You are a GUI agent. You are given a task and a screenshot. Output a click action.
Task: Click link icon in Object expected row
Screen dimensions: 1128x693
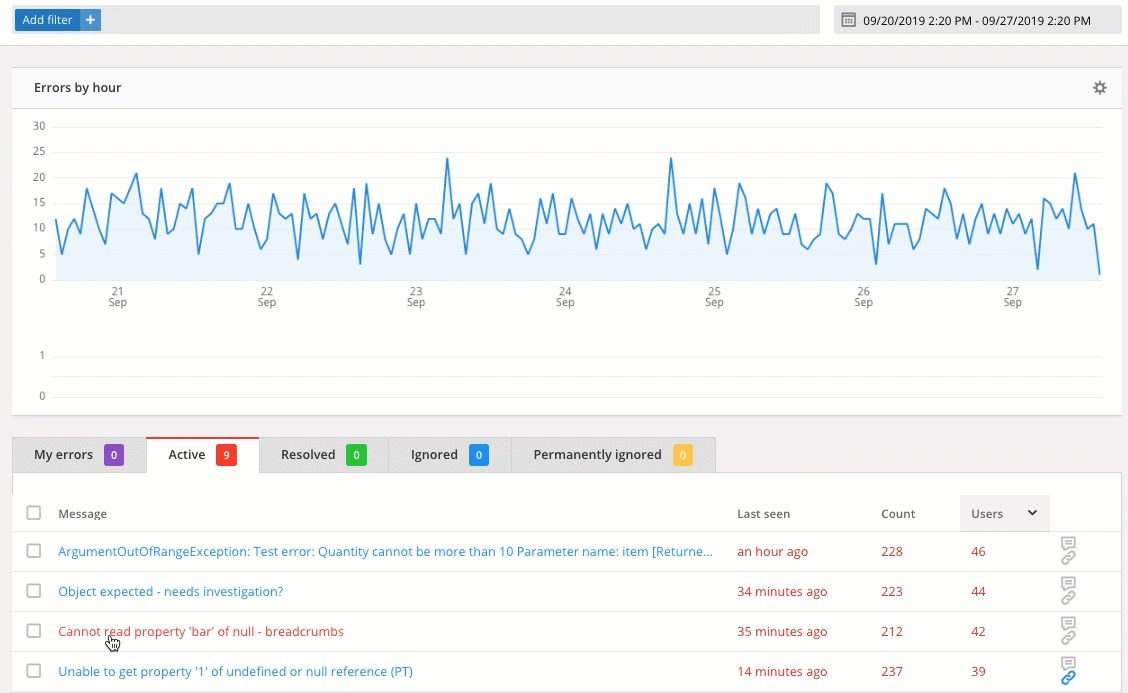[1068, 598]
